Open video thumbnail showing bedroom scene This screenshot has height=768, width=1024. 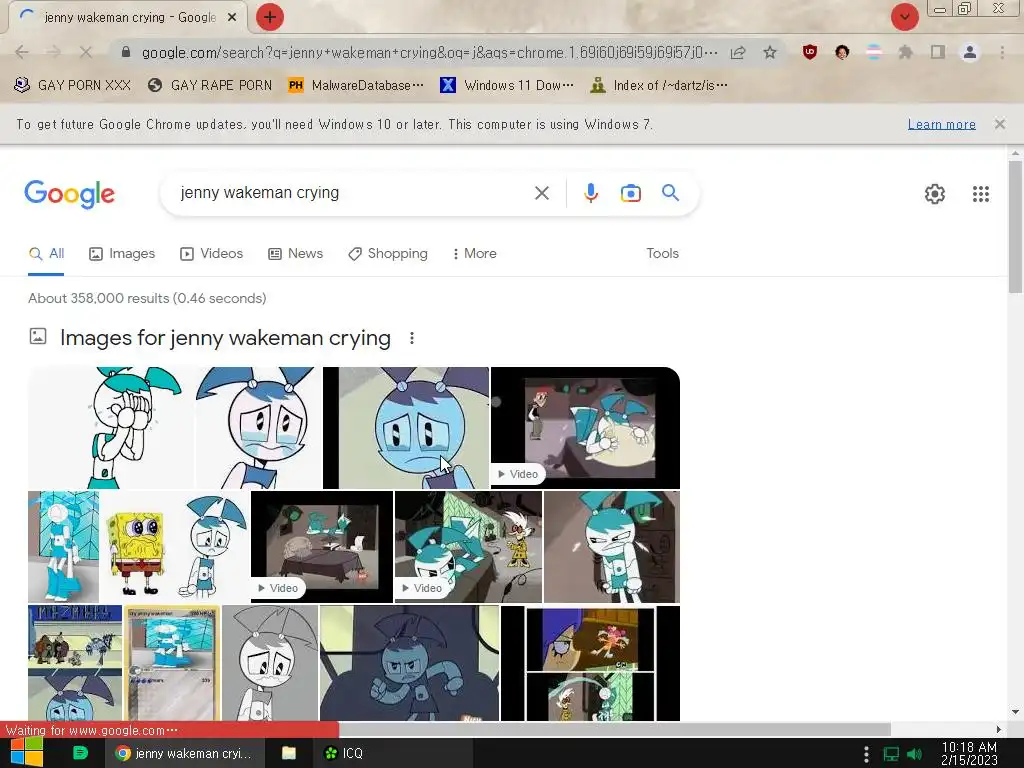point(322,547)
